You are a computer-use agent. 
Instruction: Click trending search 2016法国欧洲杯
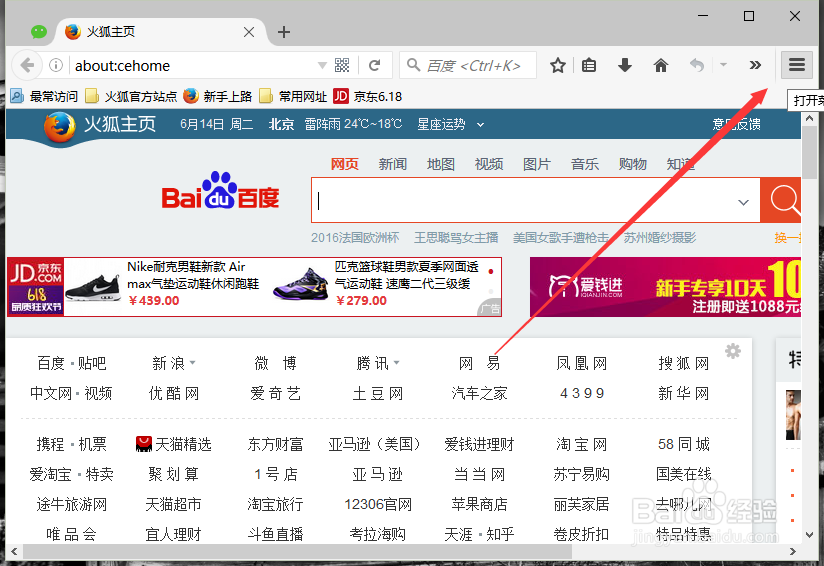pyautogui.click(x=355, y=238)
